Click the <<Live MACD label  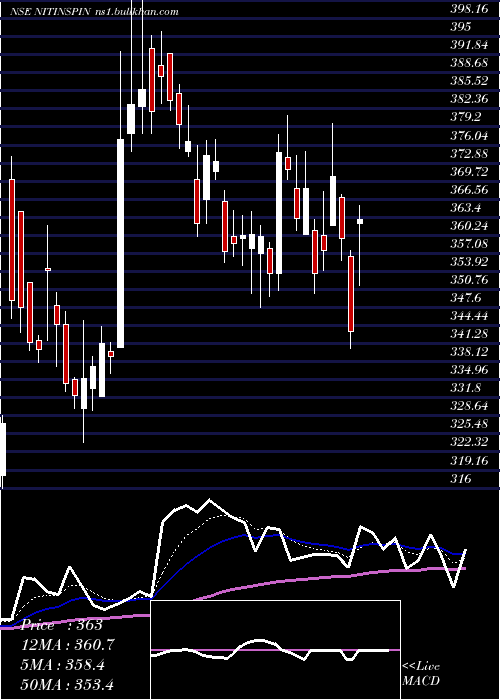pos(421,673)
